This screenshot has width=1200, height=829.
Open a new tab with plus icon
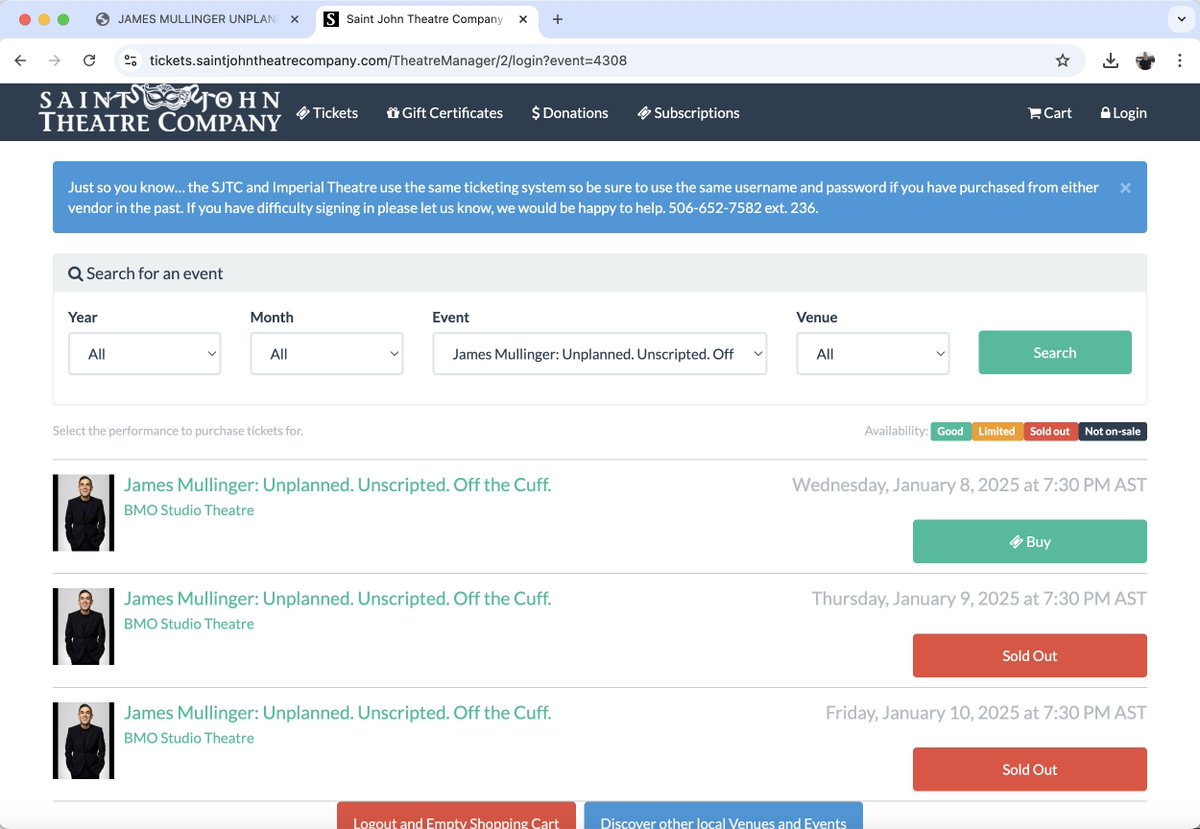557,19
